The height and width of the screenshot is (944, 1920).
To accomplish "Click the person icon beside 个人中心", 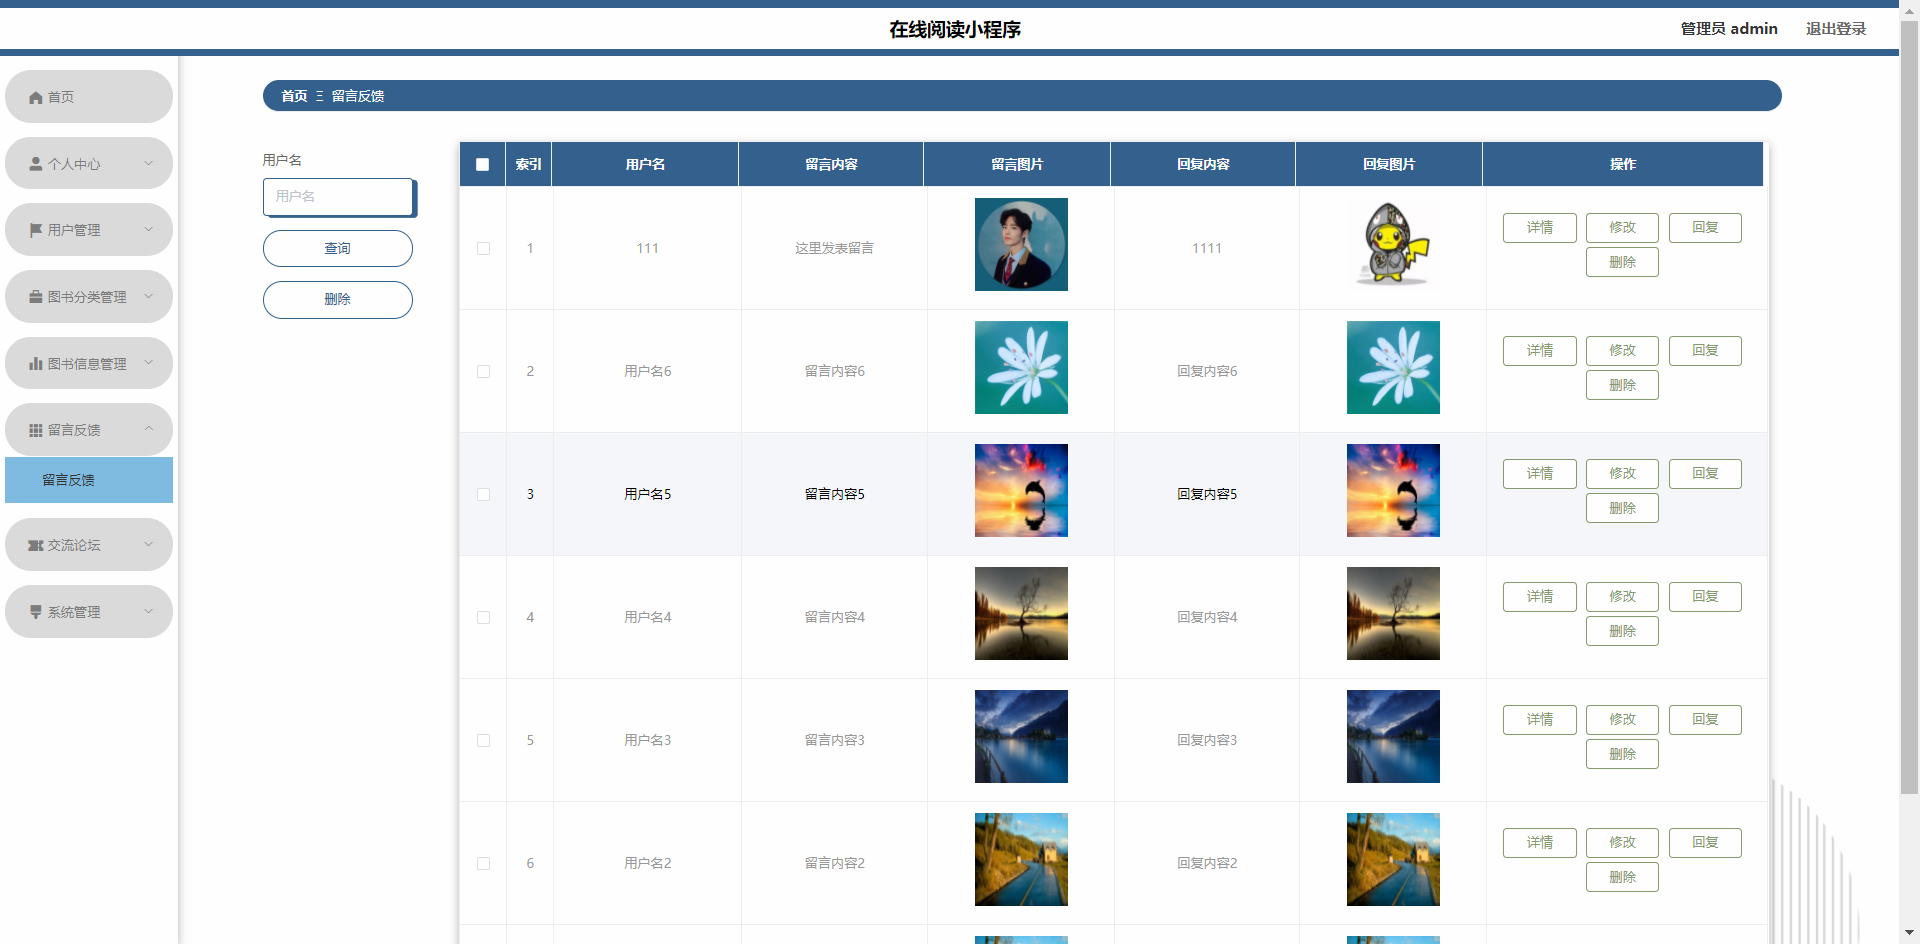I will click(36, 164).
